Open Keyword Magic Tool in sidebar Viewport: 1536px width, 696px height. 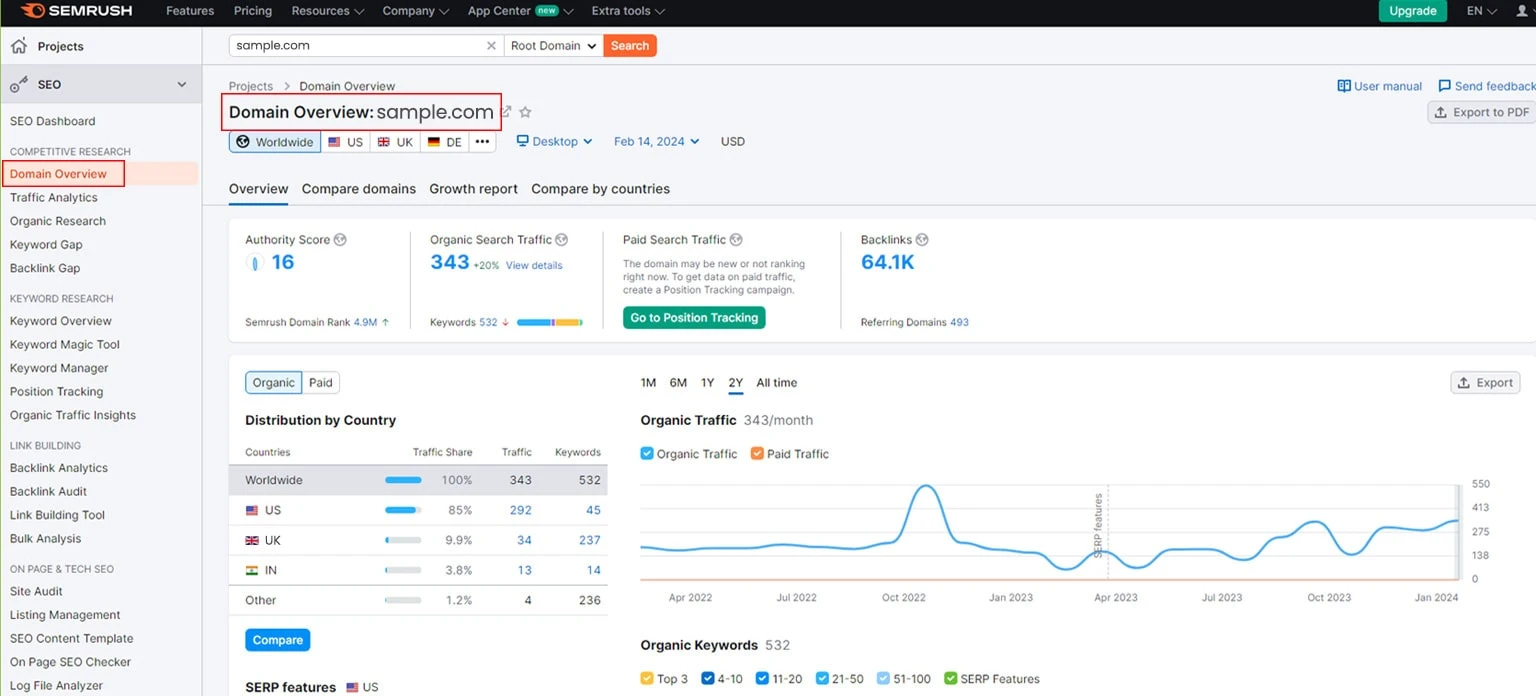(65, 345)
